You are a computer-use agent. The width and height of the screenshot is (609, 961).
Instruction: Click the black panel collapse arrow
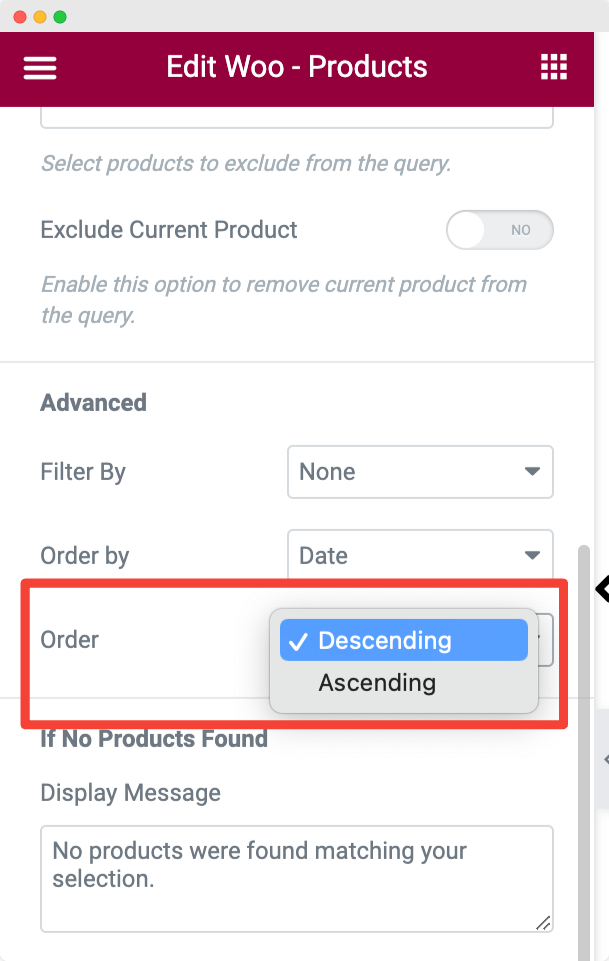(x=602, y=589)
